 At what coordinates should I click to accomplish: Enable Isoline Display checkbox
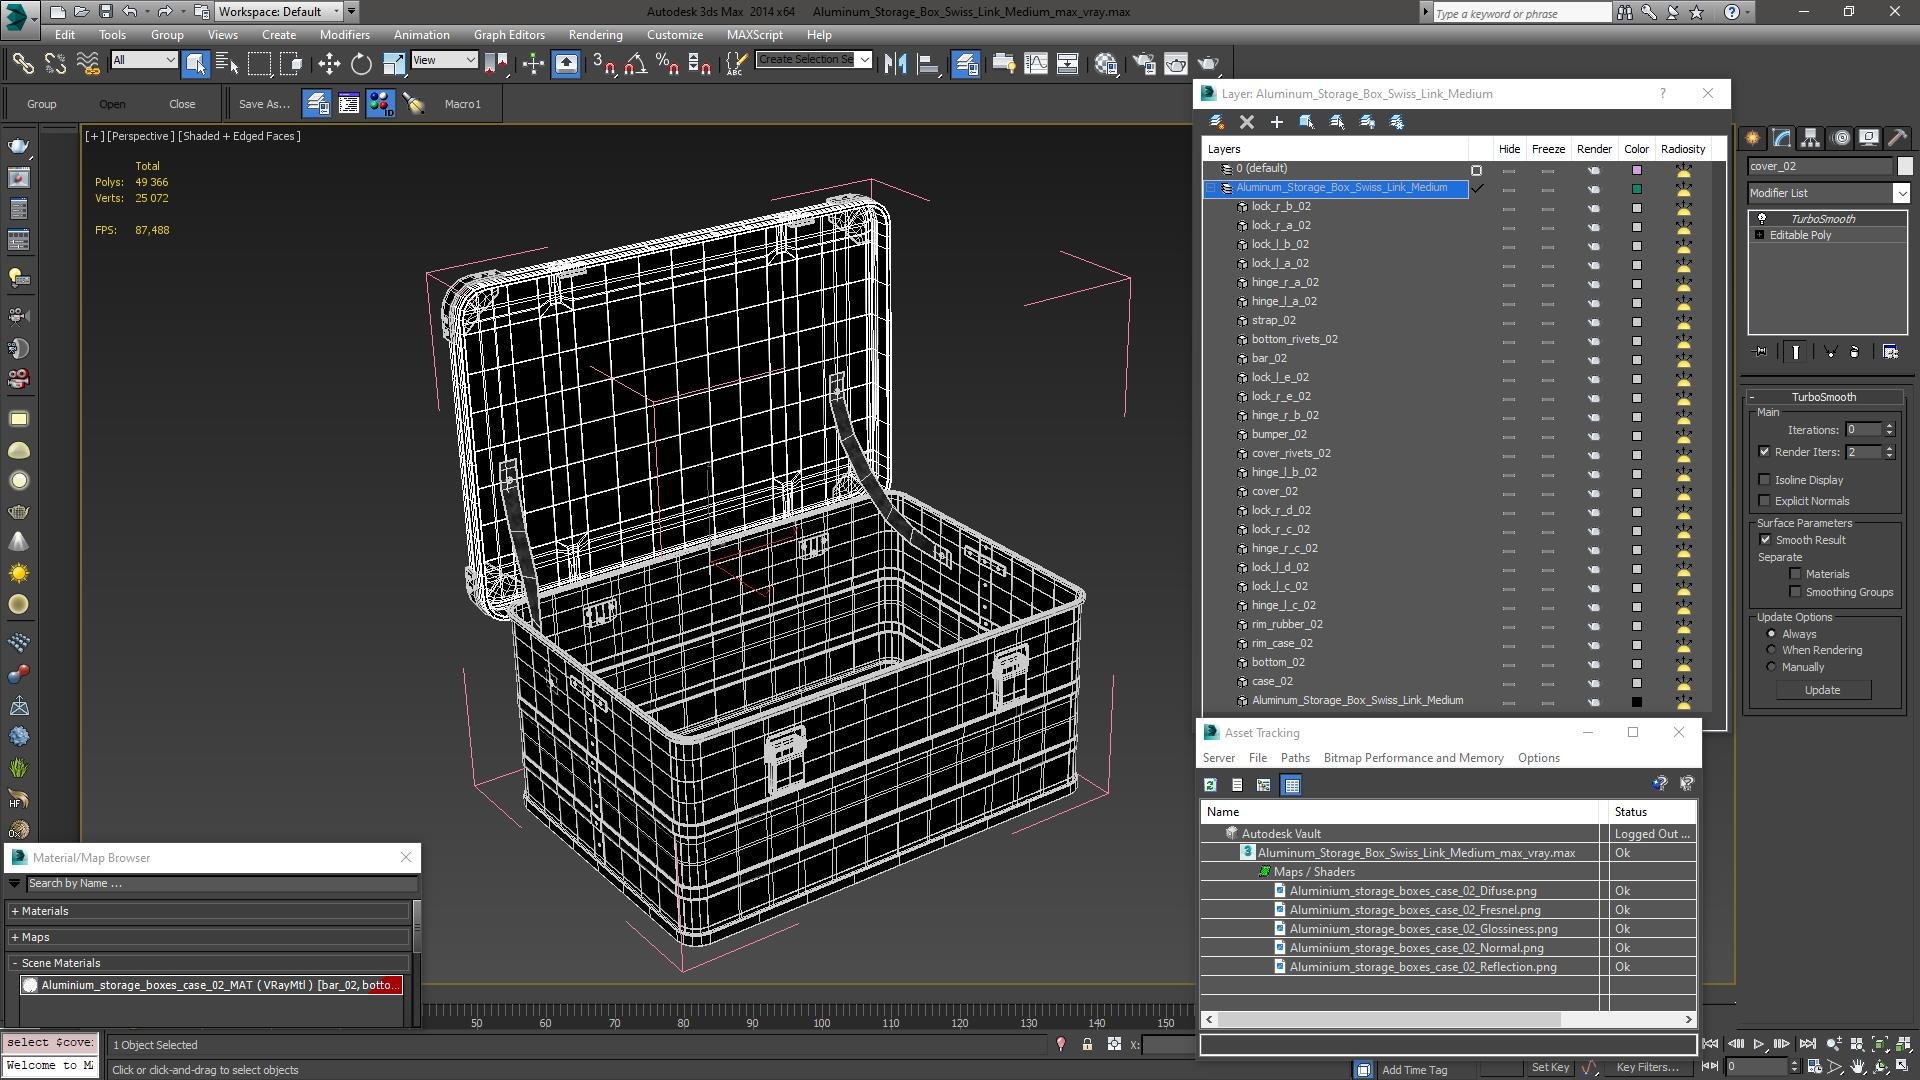point(1765,480)
